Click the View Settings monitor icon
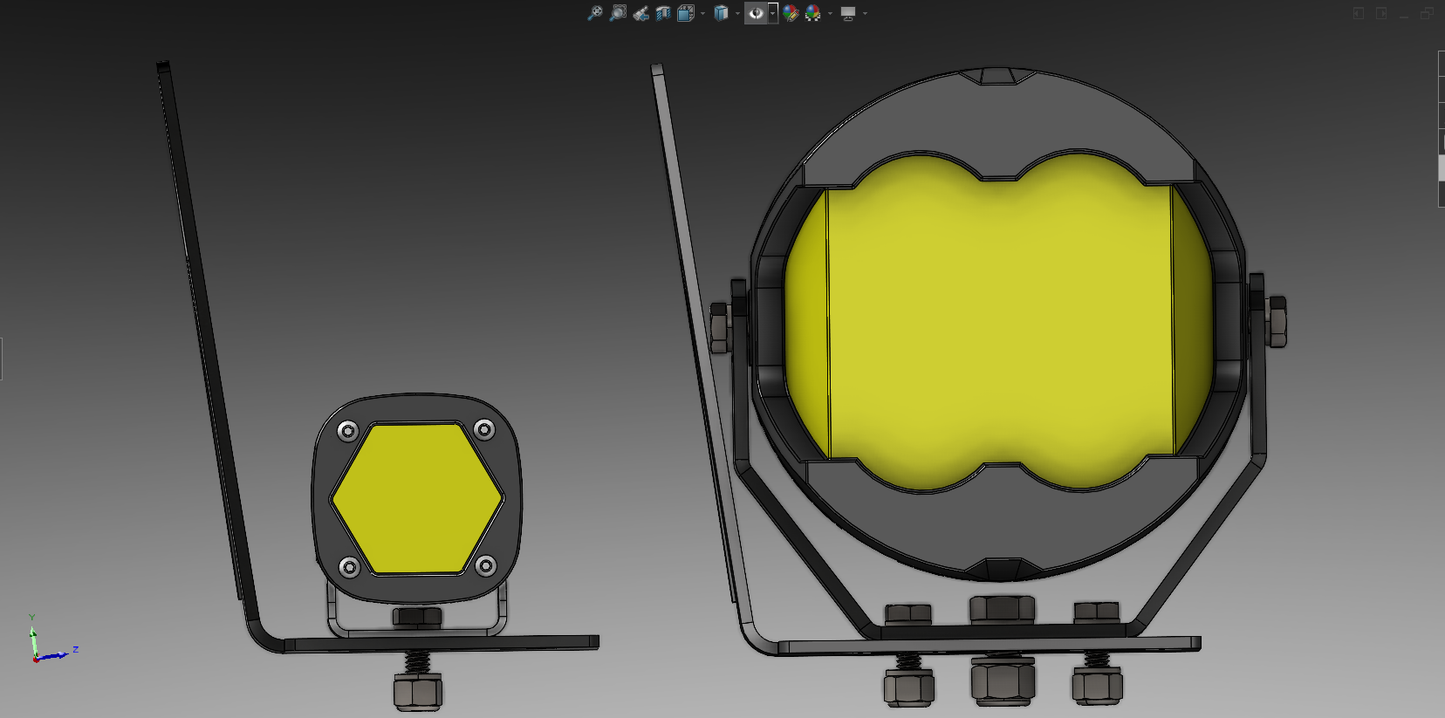1445x718 pixels. pos(848,13)
